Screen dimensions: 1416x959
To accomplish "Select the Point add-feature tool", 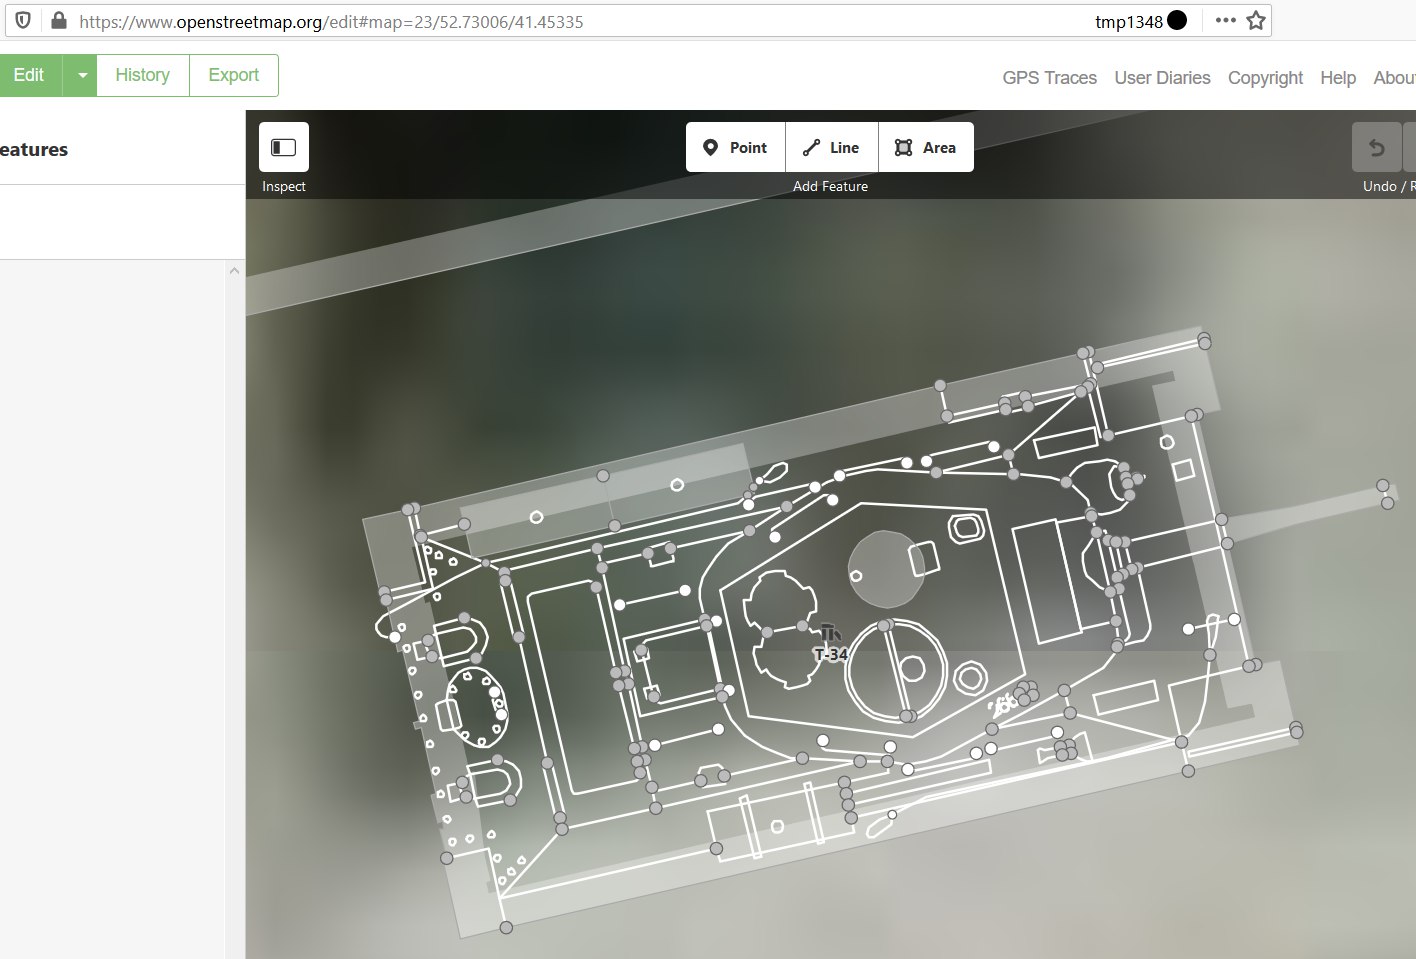I will [x=735, y=147].
